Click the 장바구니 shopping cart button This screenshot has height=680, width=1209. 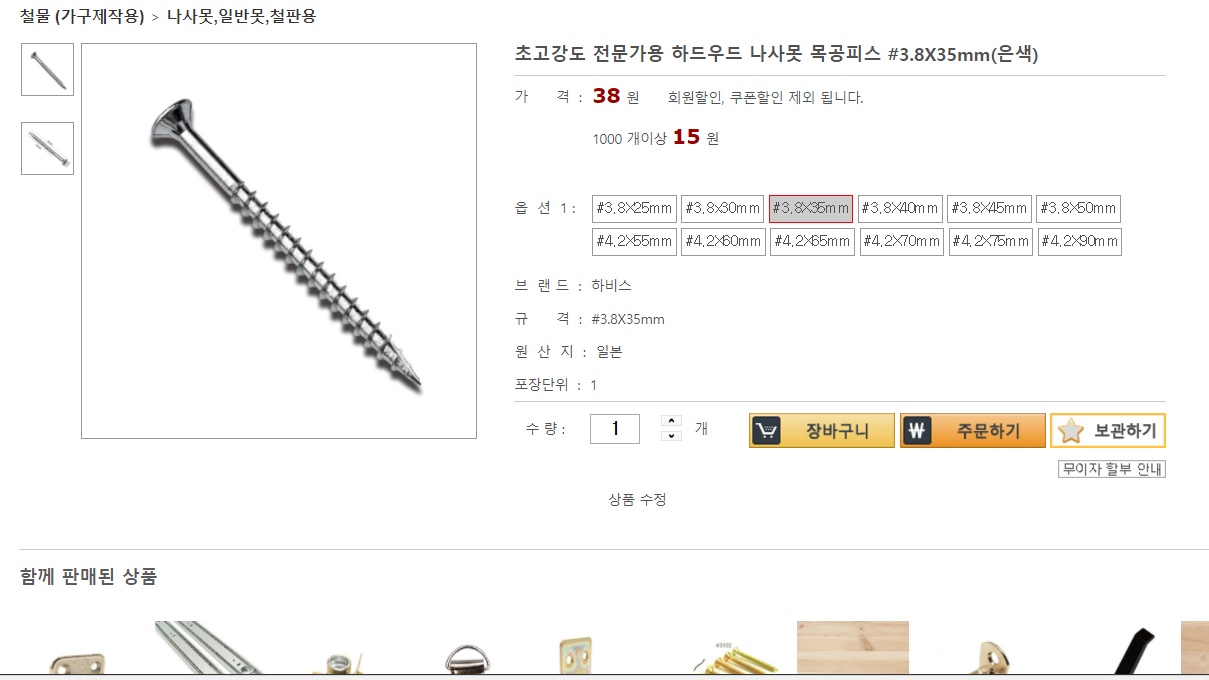(x=821, y=431)
